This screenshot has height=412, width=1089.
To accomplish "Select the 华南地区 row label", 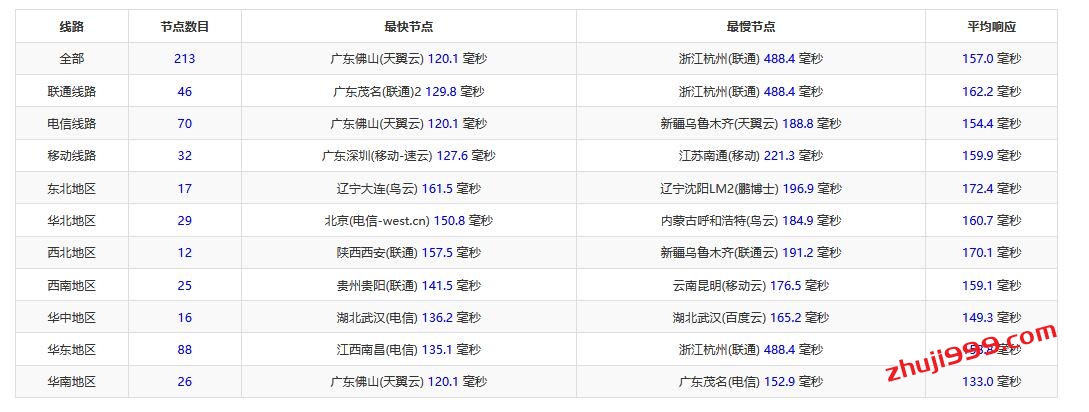I will point(72,381).
